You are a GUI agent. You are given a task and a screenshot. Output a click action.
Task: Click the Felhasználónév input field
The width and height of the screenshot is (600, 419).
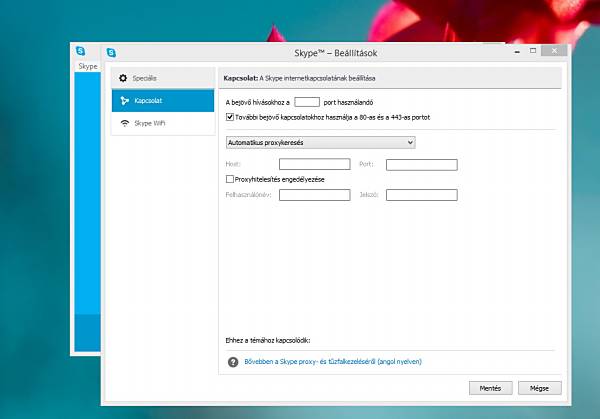pyautogui.click(x=315, y=195)
